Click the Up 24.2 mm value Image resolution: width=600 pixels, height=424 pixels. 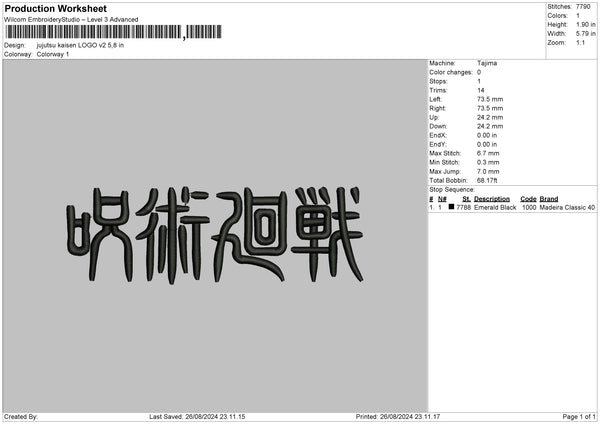pos(490,117)
